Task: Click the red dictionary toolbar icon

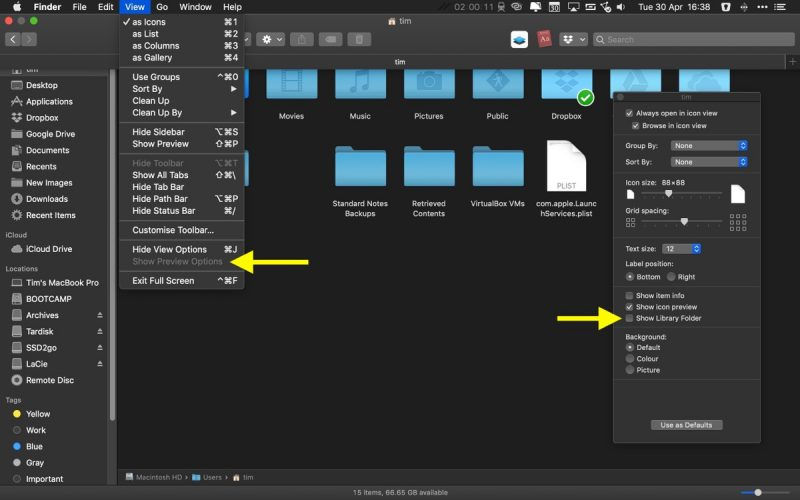Action: pos(544,39)
